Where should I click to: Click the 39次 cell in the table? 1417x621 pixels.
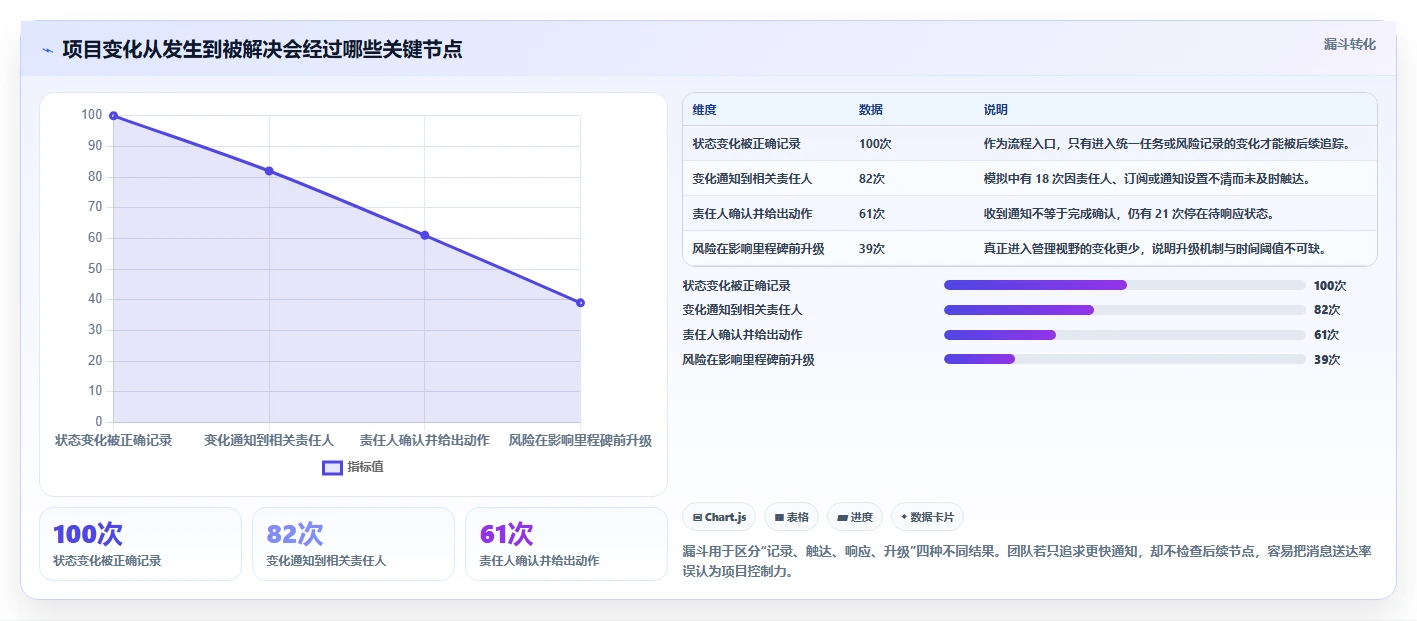click(872, 249)
